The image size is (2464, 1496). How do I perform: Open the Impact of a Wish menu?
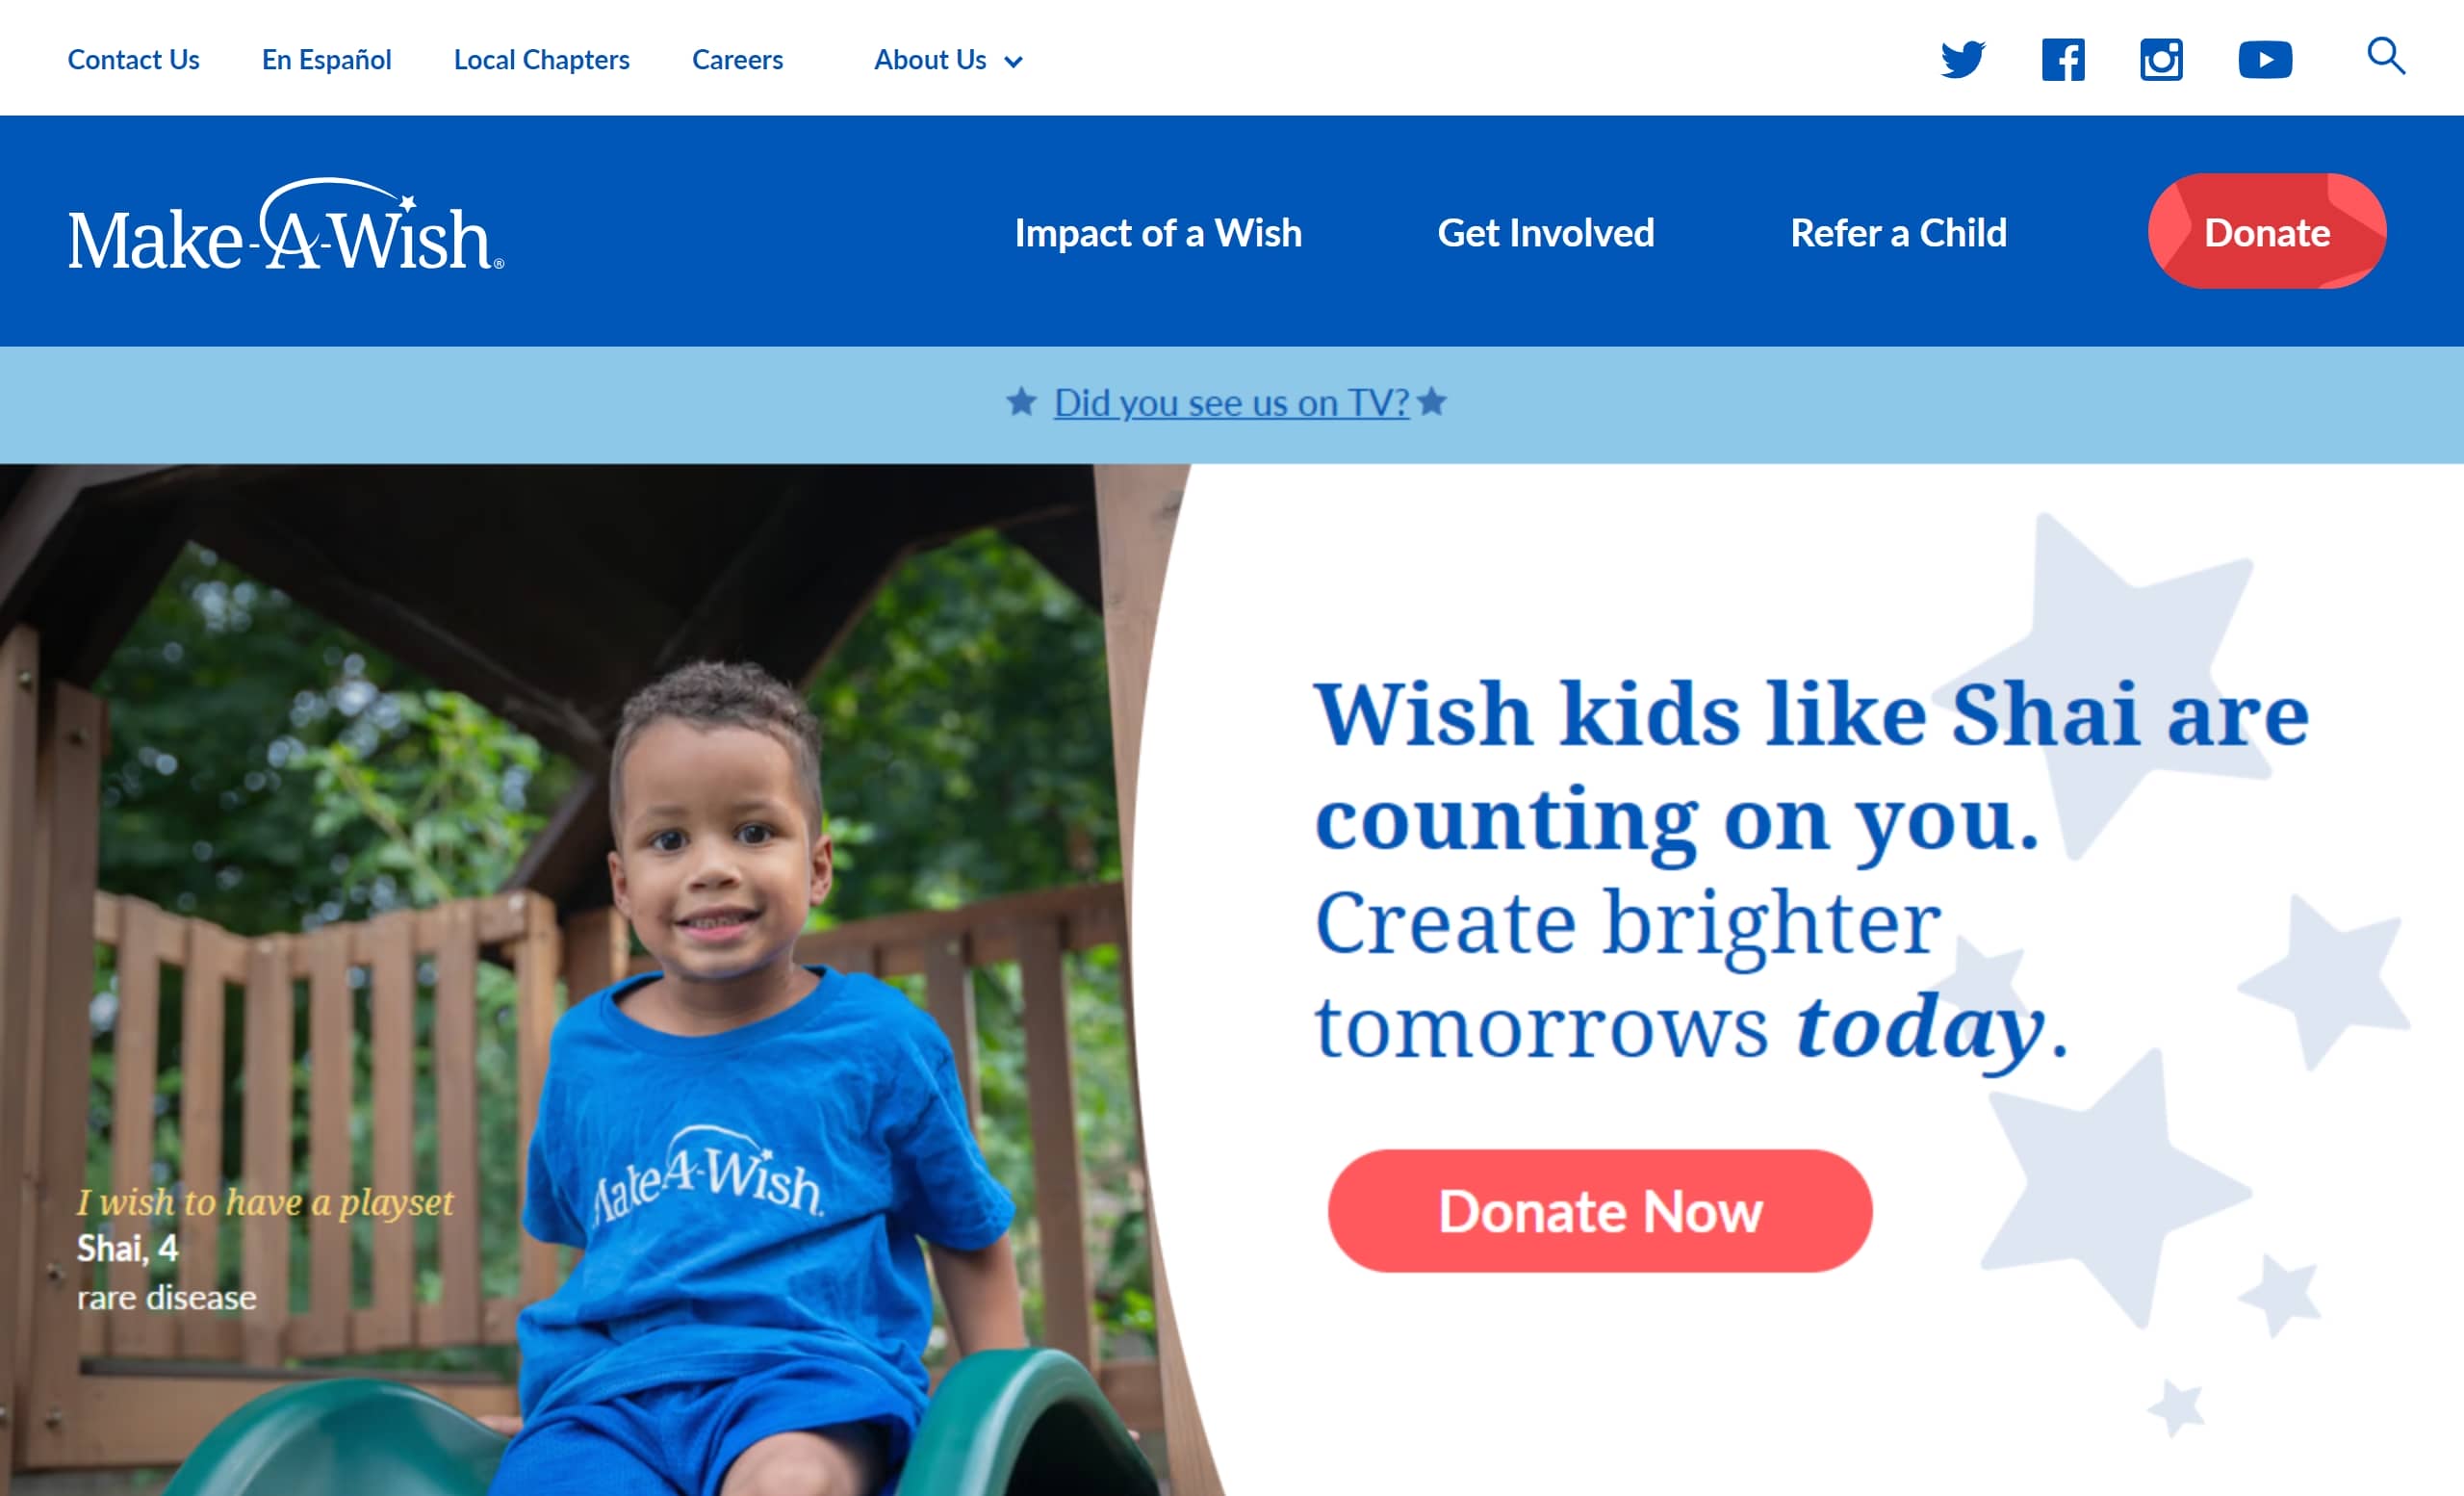[1158, 233]
